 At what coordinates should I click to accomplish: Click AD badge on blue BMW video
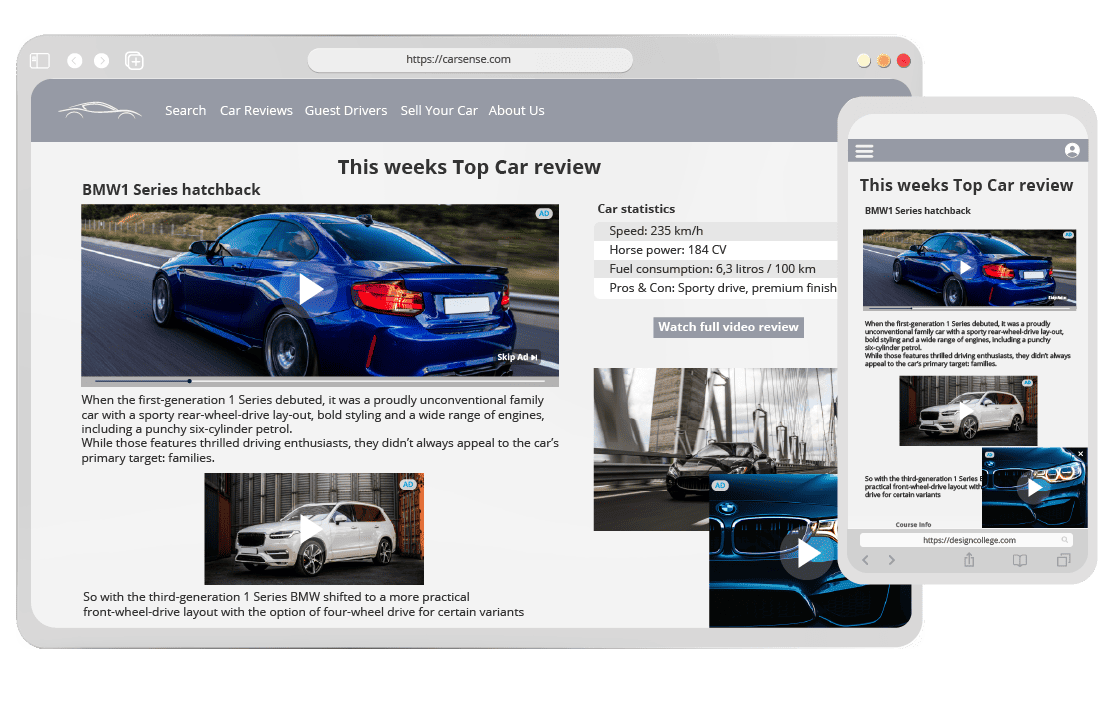tap(544, 213)
